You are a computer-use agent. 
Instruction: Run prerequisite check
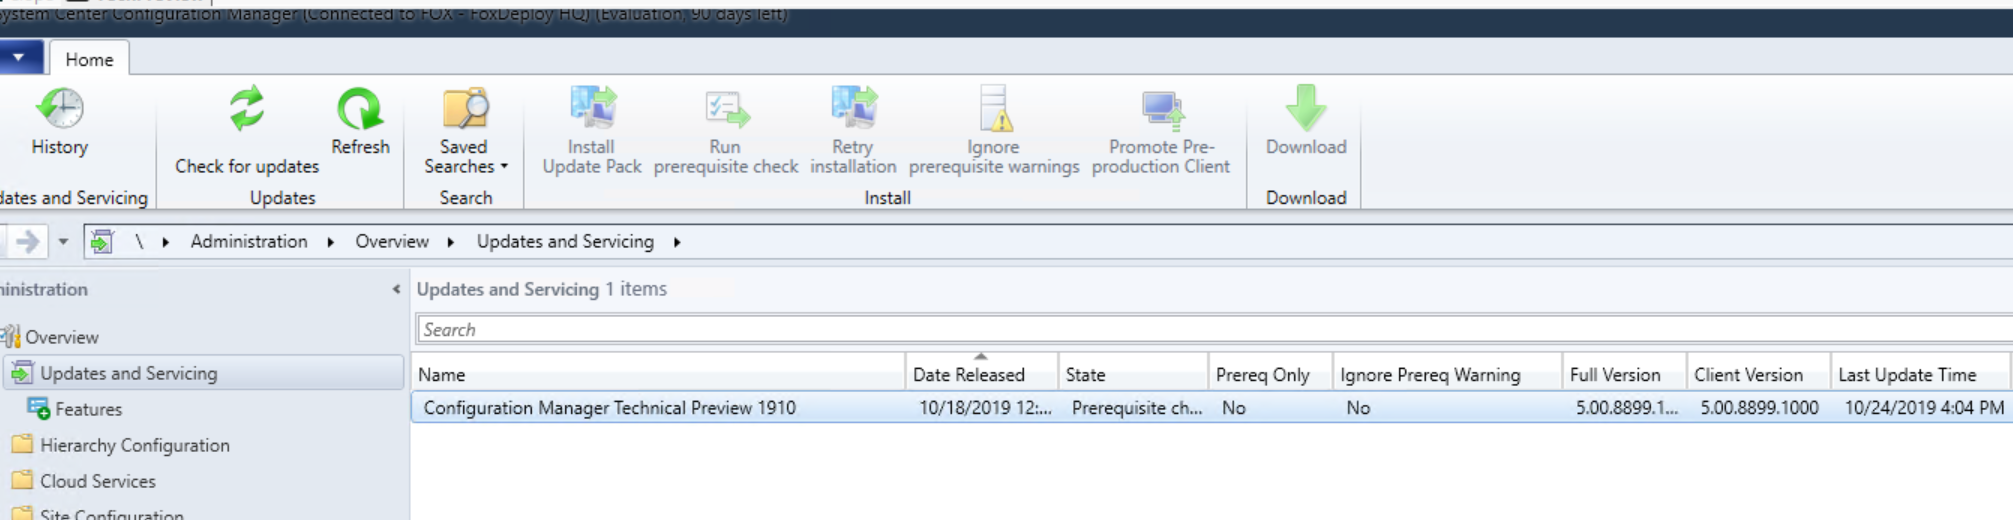(726, 109)
